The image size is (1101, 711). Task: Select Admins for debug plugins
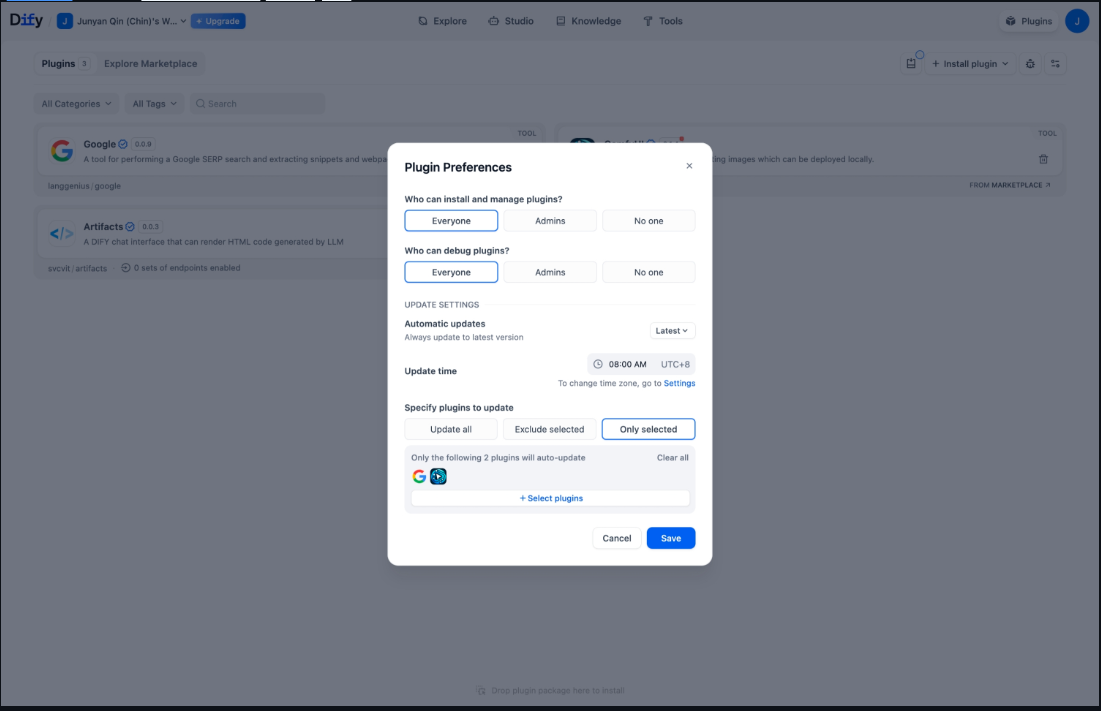[x=550, y=272]
